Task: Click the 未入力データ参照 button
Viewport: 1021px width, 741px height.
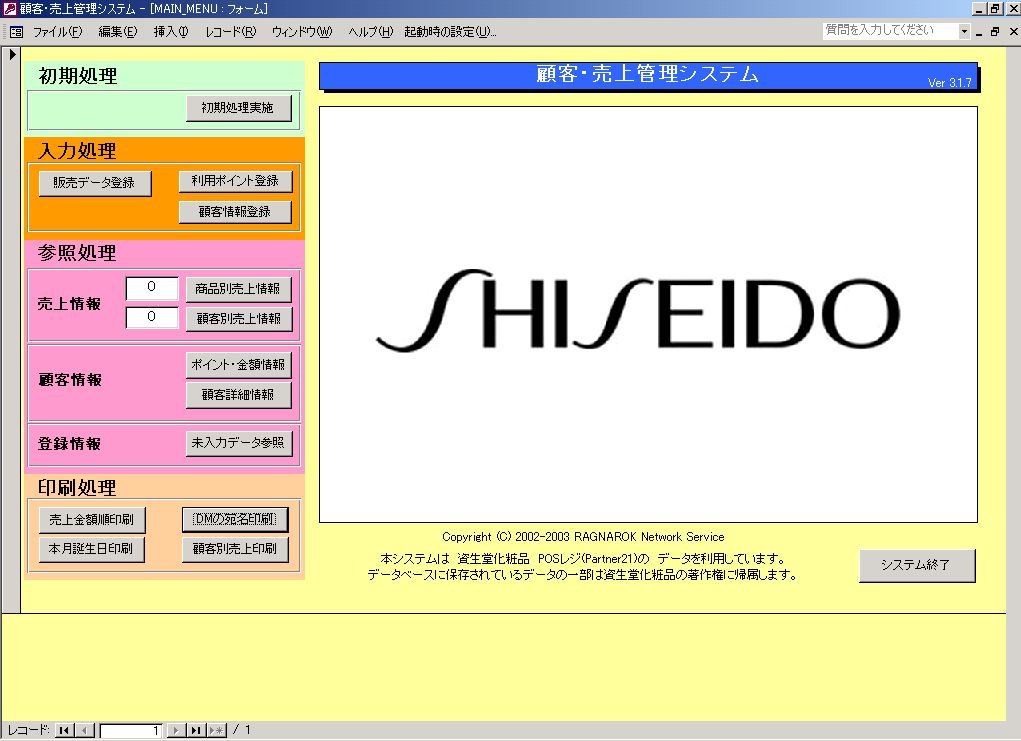Action: pos(238,443)
